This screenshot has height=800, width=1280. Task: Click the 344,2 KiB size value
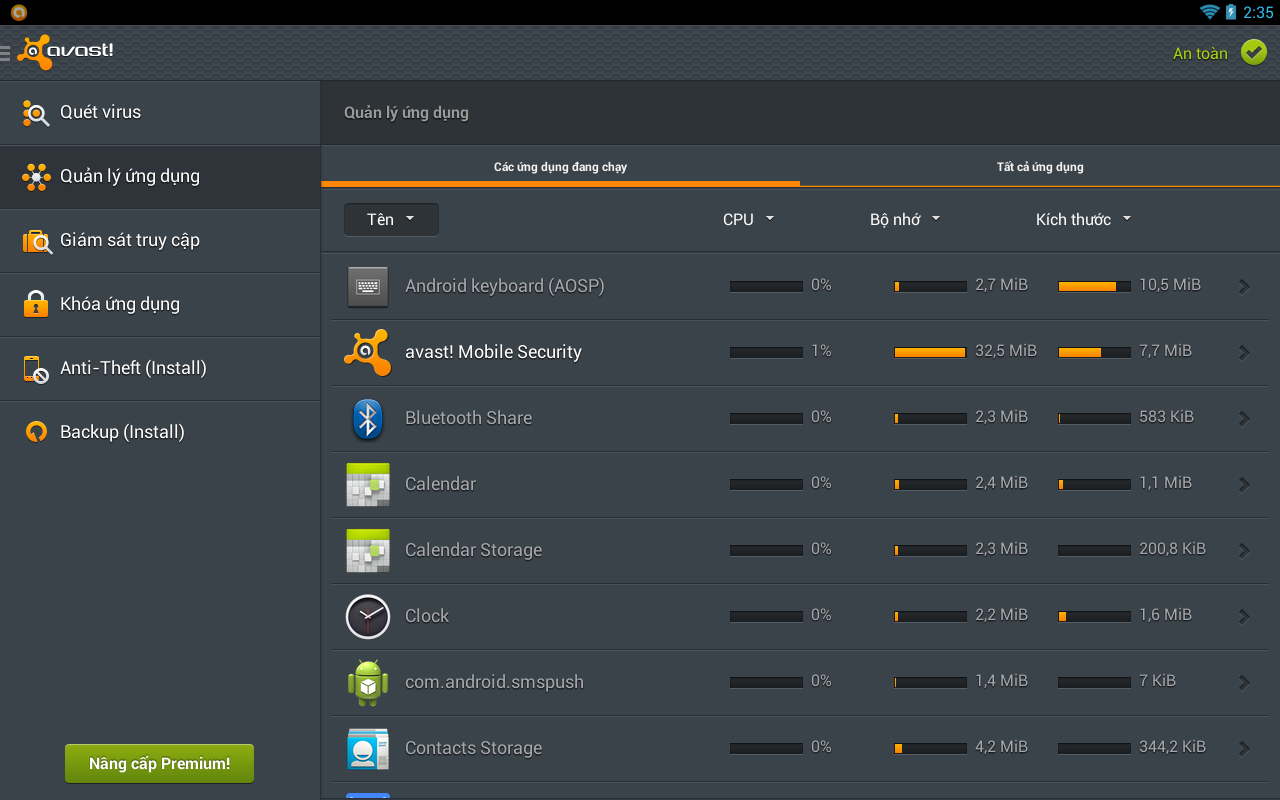(x=1172, y=747)
